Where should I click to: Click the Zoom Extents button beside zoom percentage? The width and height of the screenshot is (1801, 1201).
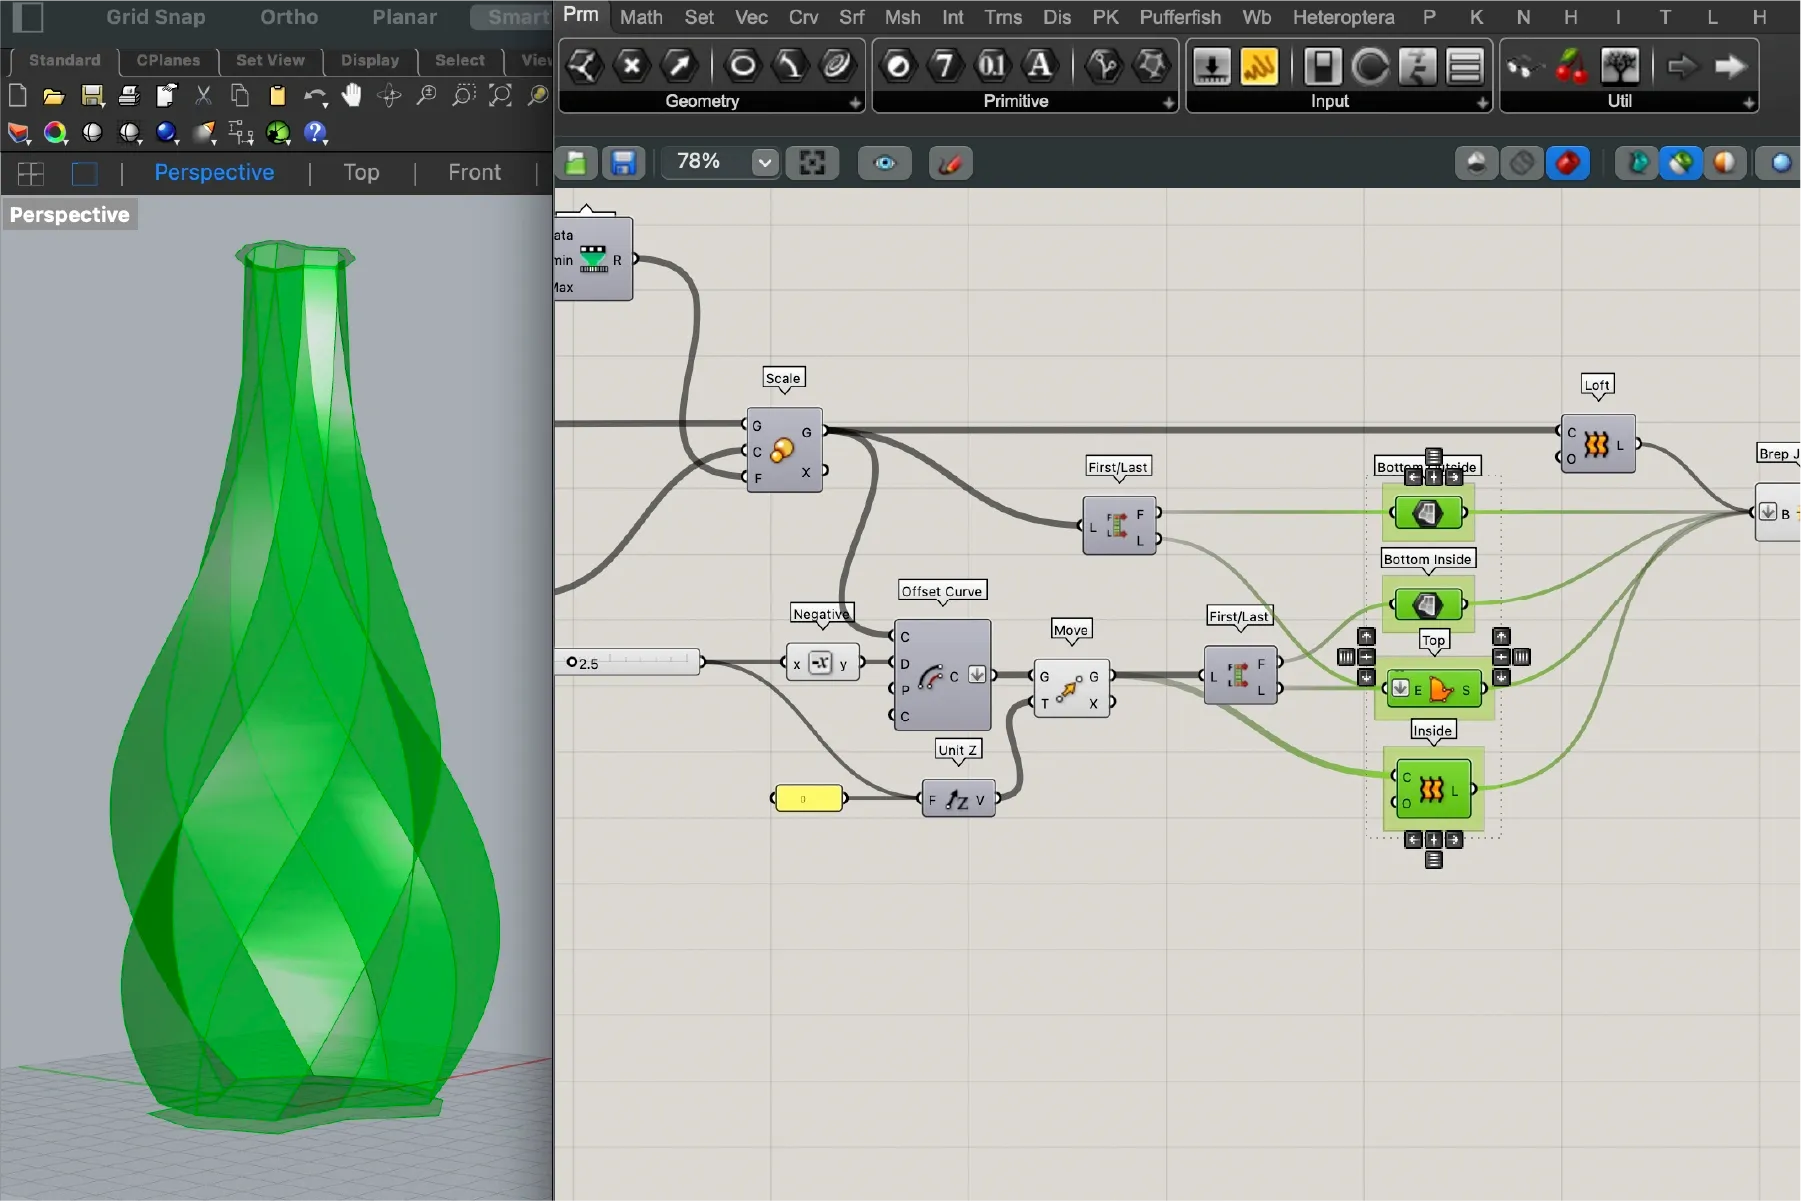click(812, 163)
